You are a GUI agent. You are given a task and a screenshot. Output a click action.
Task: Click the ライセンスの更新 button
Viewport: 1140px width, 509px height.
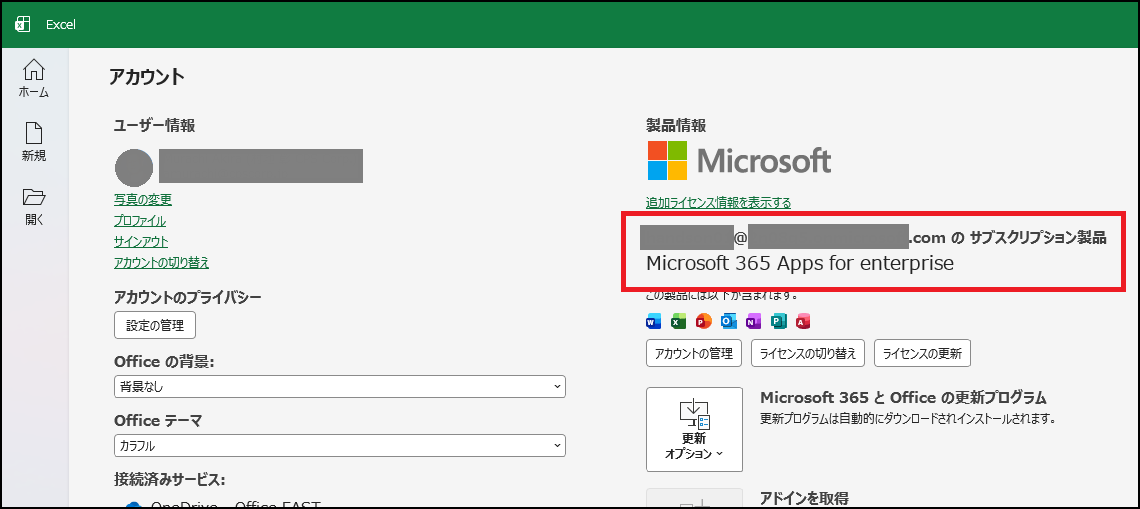[x=922, y=353]
